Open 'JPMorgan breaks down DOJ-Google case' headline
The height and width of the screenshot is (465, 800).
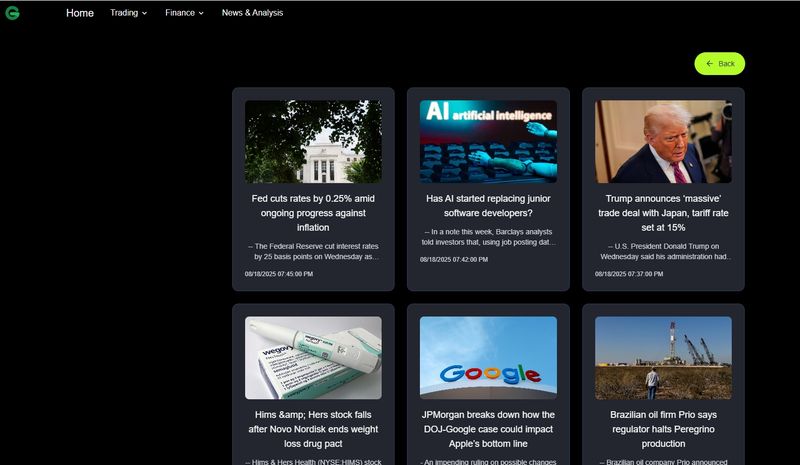point(488,429)
